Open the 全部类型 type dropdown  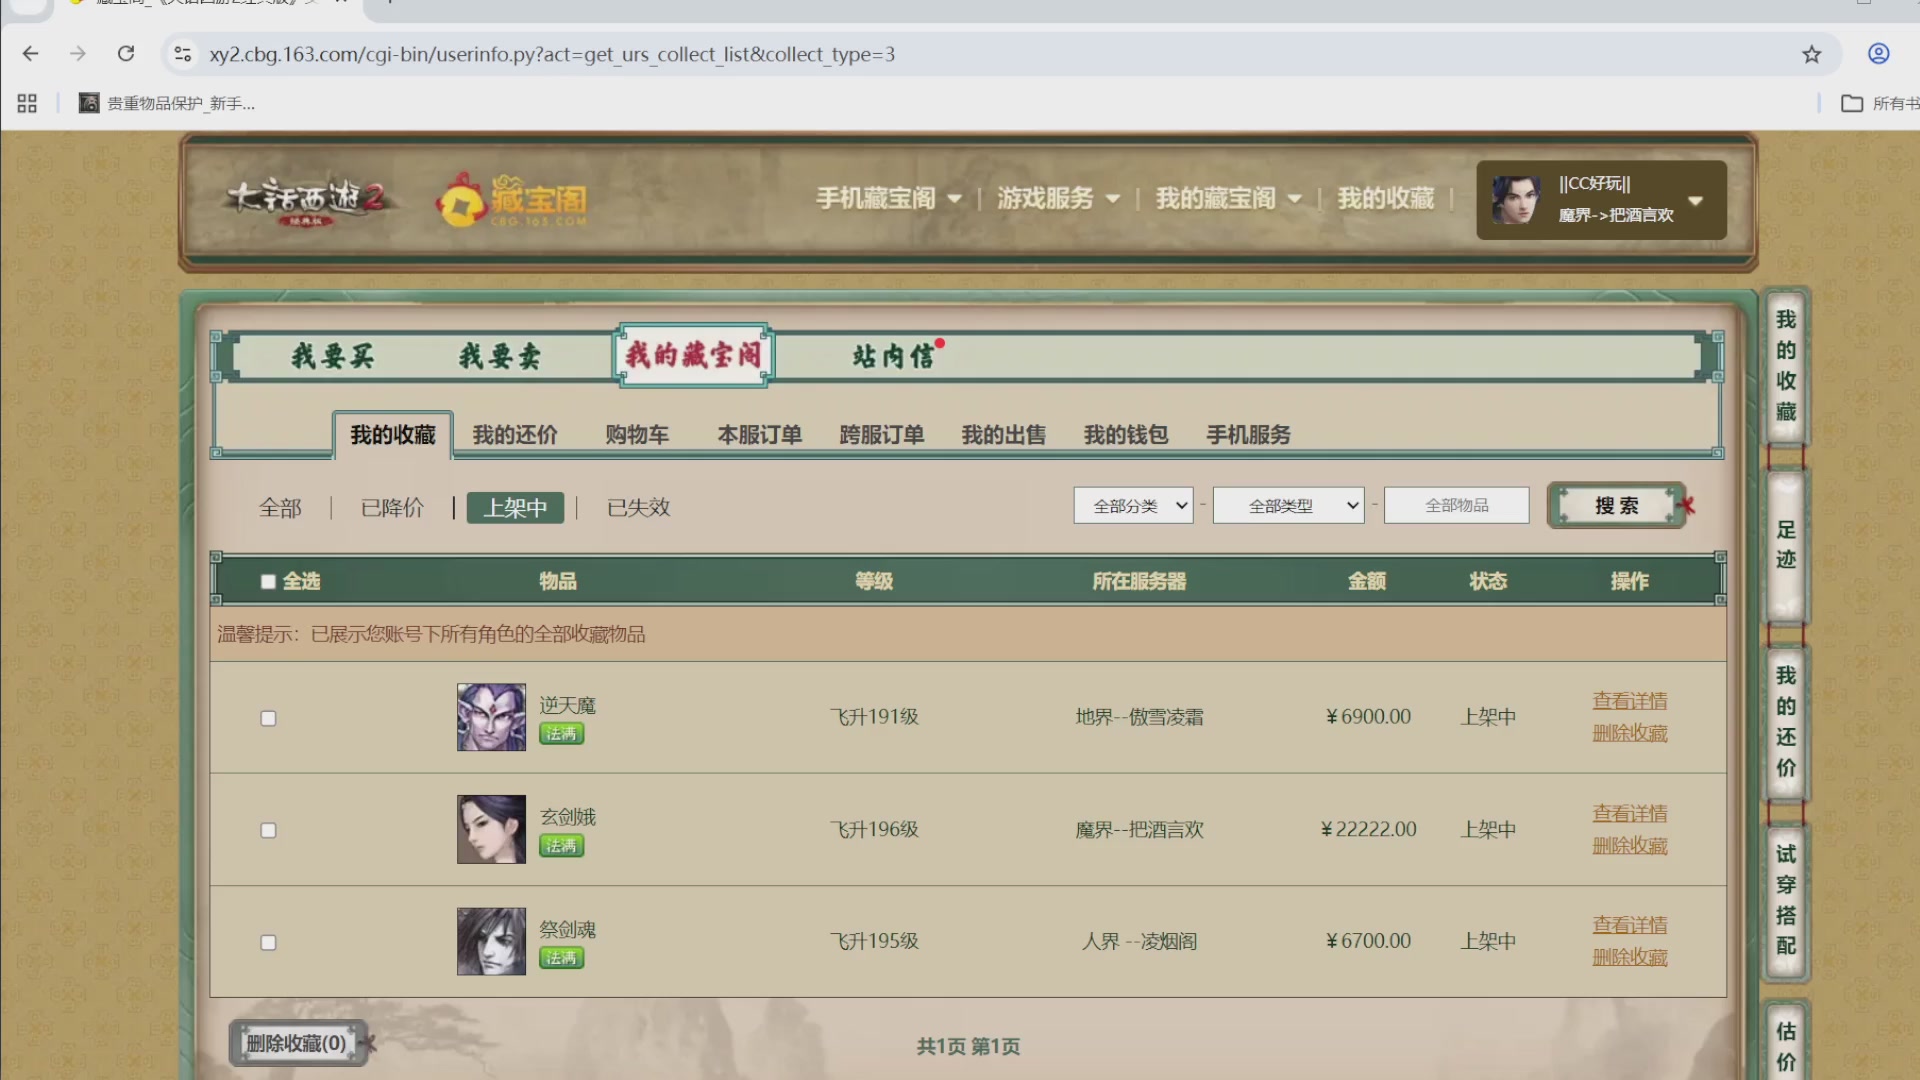pyautogui.click(x=1288, y=505)
